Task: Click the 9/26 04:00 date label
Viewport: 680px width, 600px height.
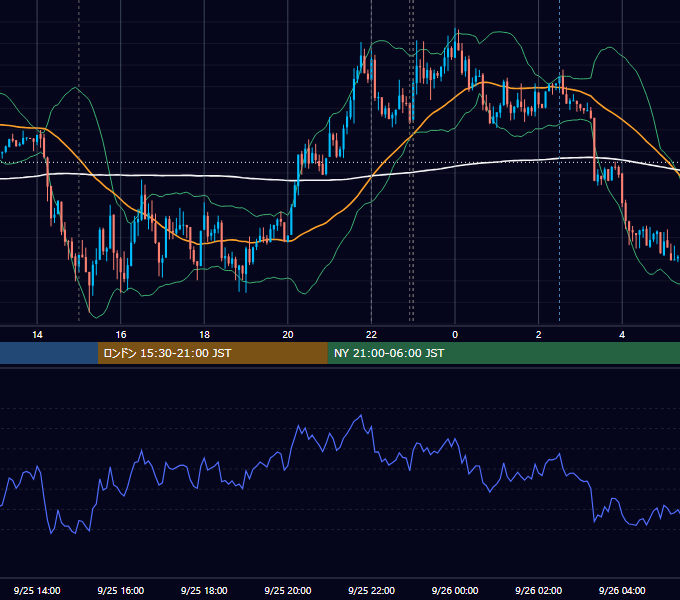Action: tap(622, 590)
